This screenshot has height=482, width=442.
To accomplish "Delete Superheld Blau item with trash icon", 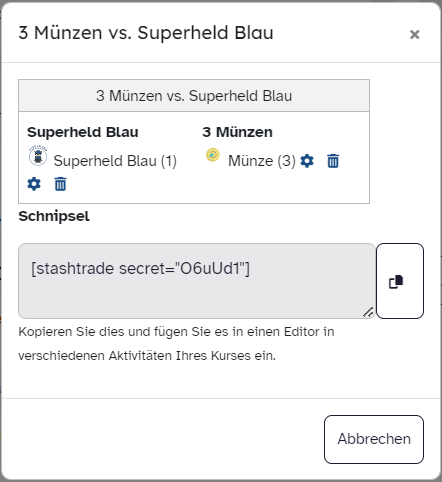I will click(60, 184).
